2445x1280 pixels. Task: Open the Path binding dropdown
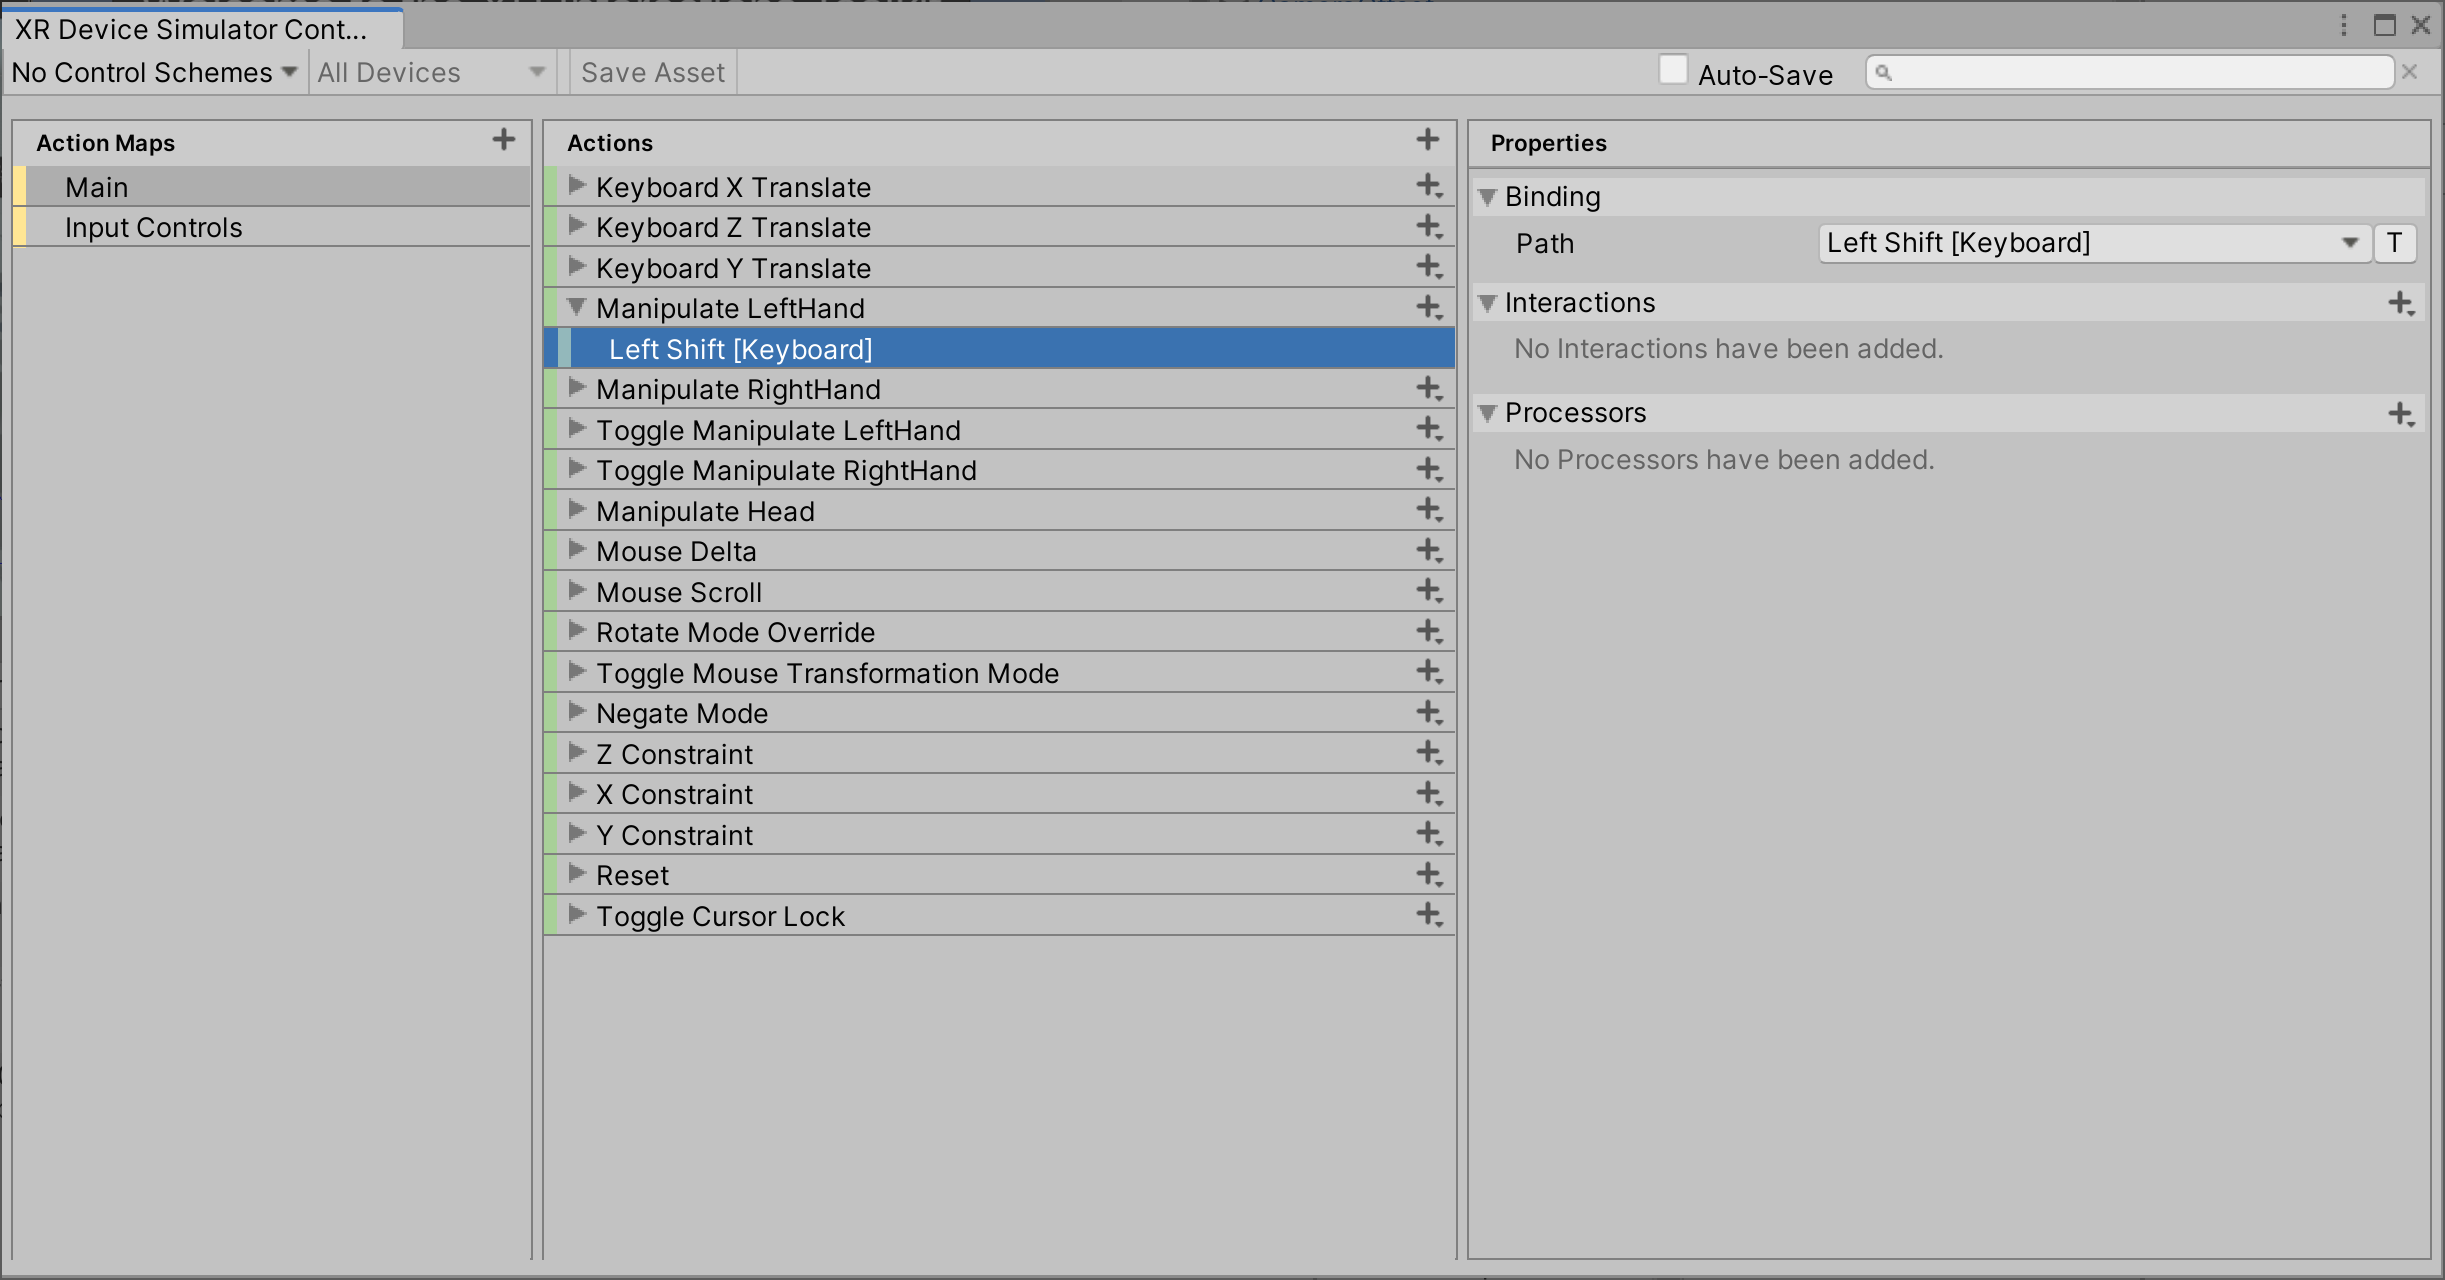[2349, 242]
